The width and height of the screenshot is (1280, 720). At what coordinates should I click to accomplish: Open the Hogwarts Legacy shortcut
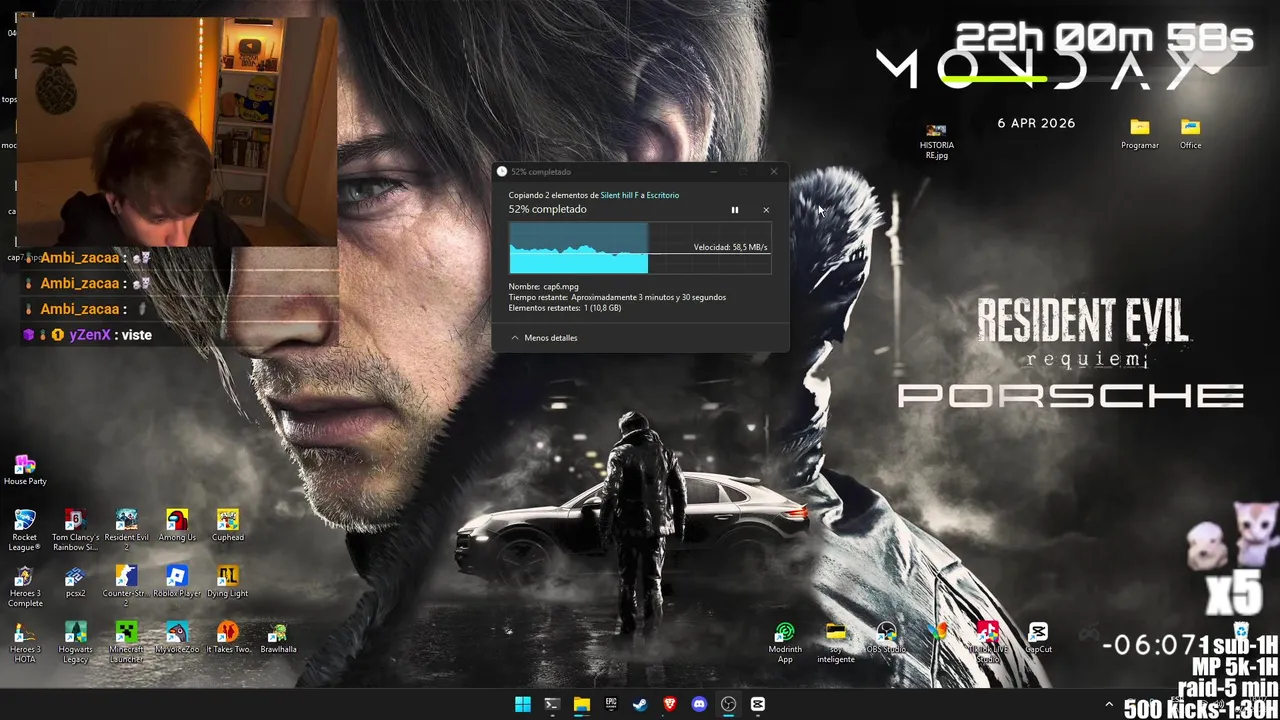[x=75, y=643]
